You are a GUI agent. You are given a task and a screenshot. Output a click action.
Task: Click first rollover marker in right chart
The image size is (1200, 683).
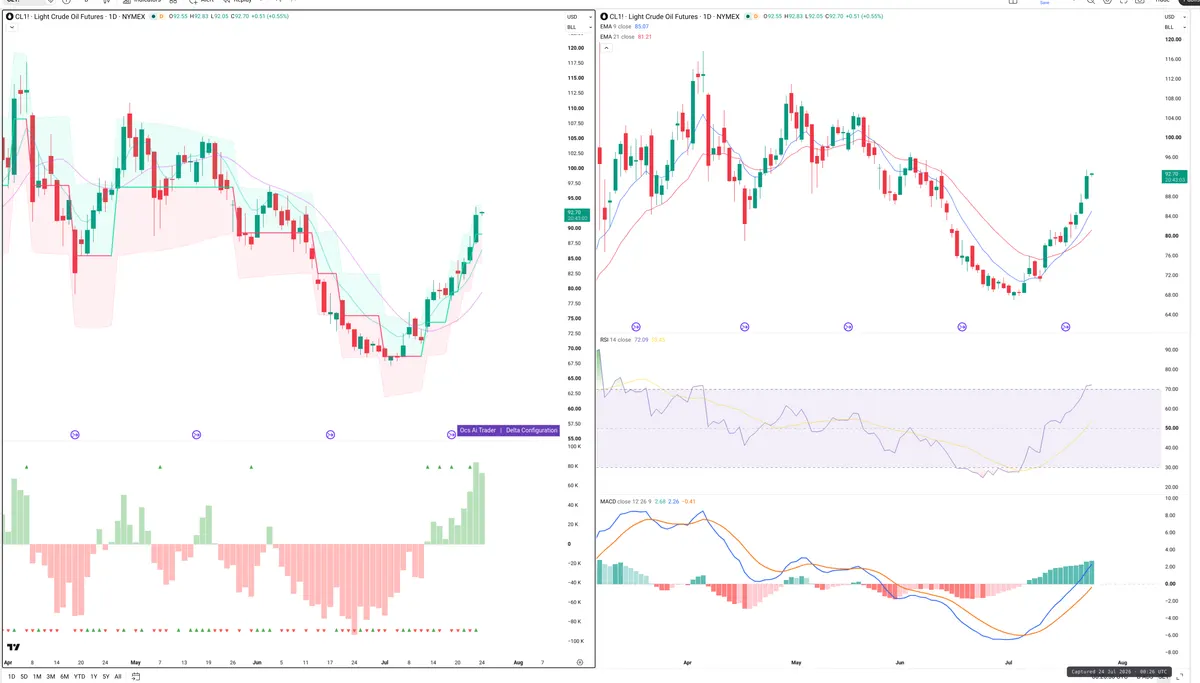coord(636,327)
